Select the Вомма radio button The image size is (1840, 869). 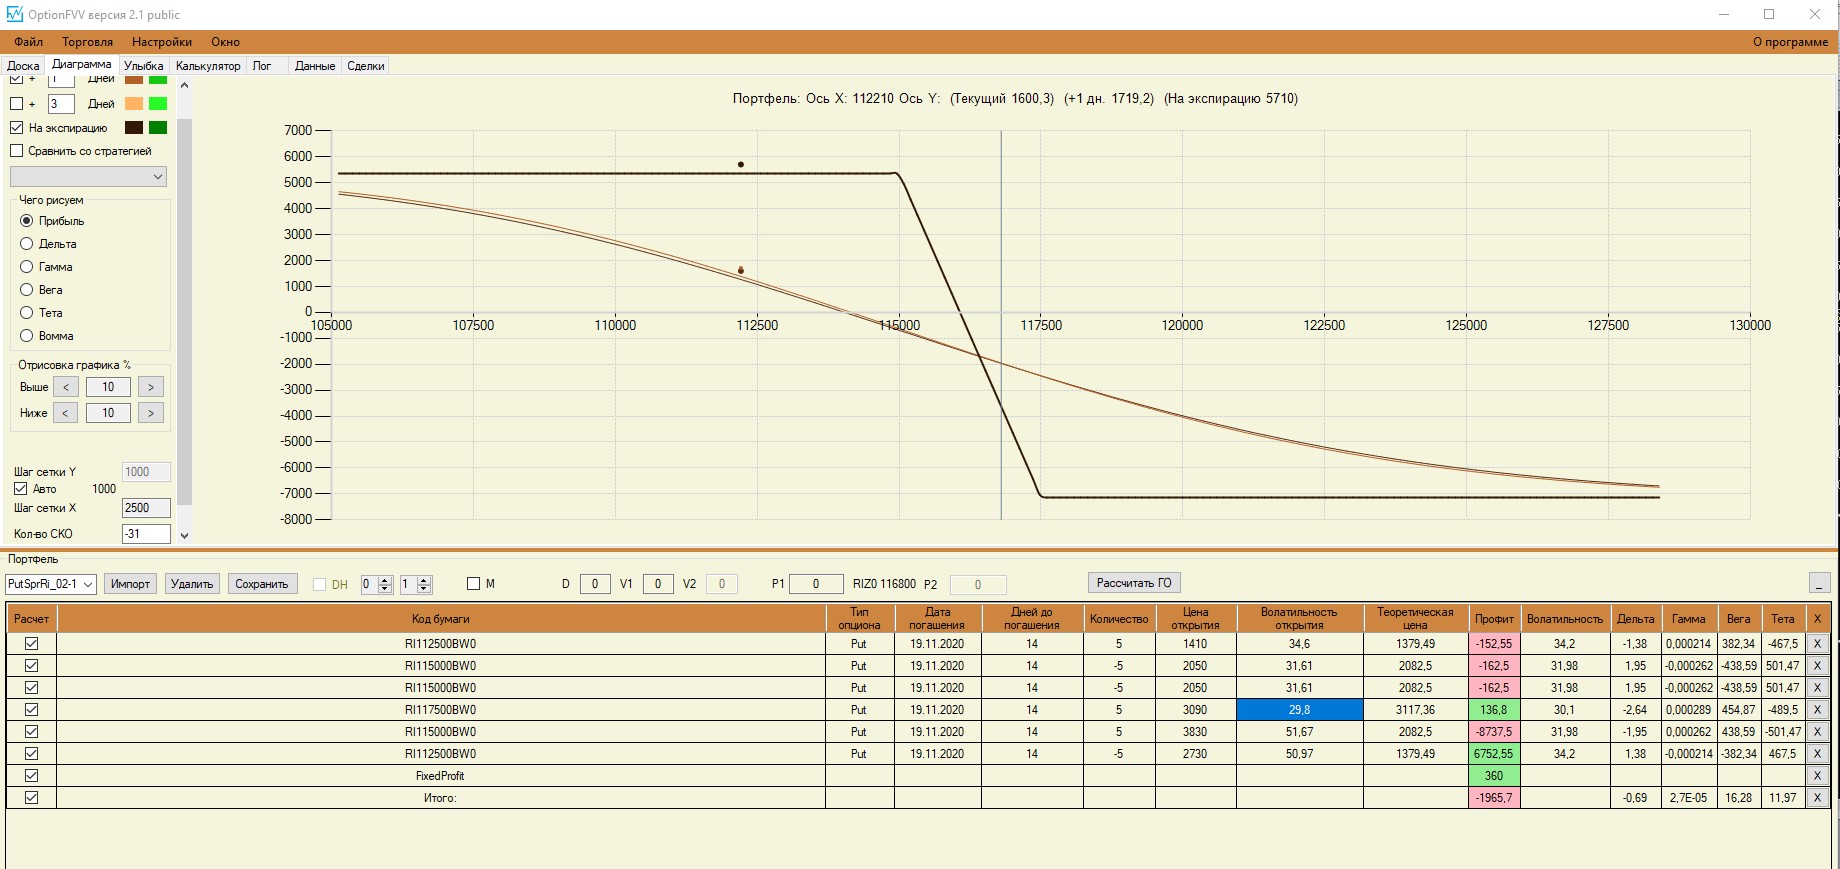[27, 336]
